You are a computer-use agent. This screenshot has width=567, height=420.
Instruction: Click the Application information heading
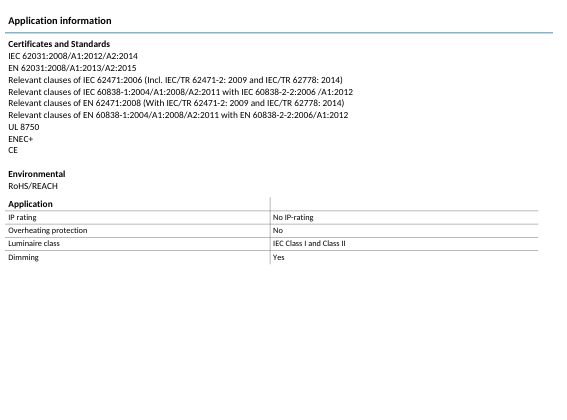[x=60, y=21]
